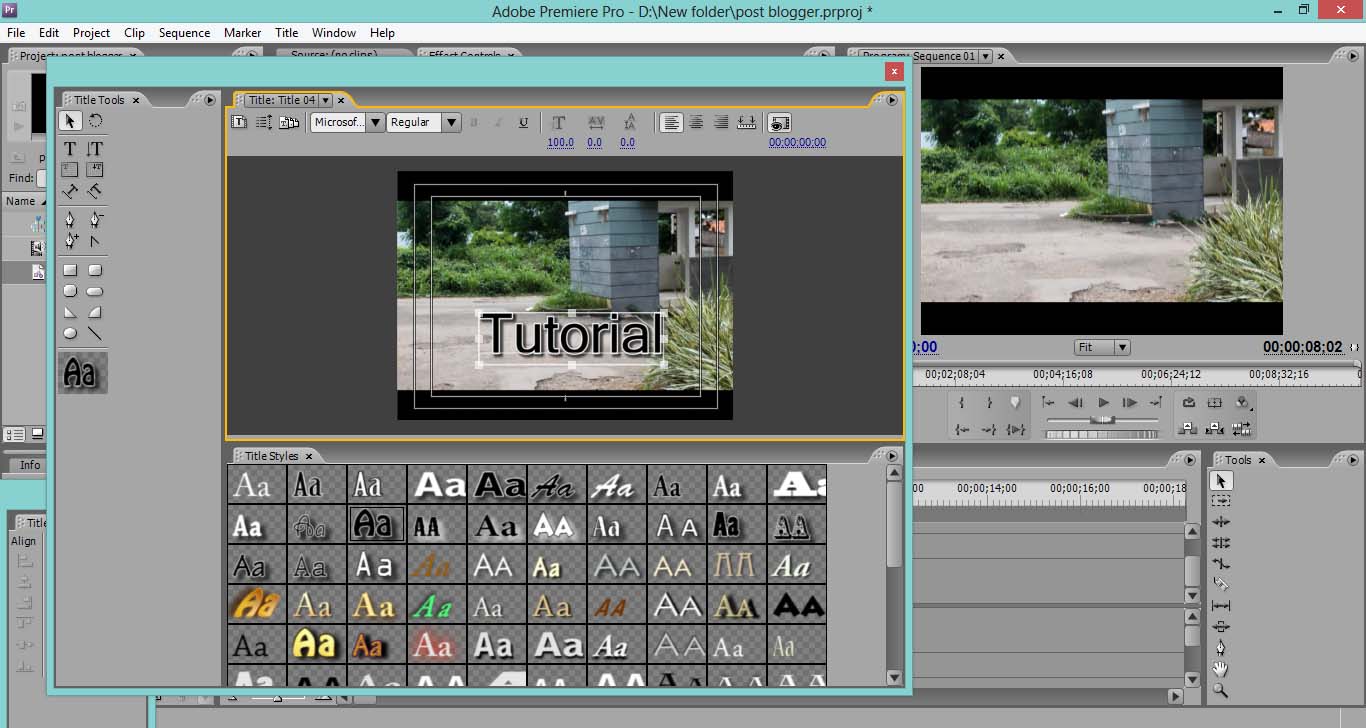The width and height of the screenshot is (1366, 728).
Task: Choose the Rotation tool in Title Tools
Action: (x=95, y=121)
